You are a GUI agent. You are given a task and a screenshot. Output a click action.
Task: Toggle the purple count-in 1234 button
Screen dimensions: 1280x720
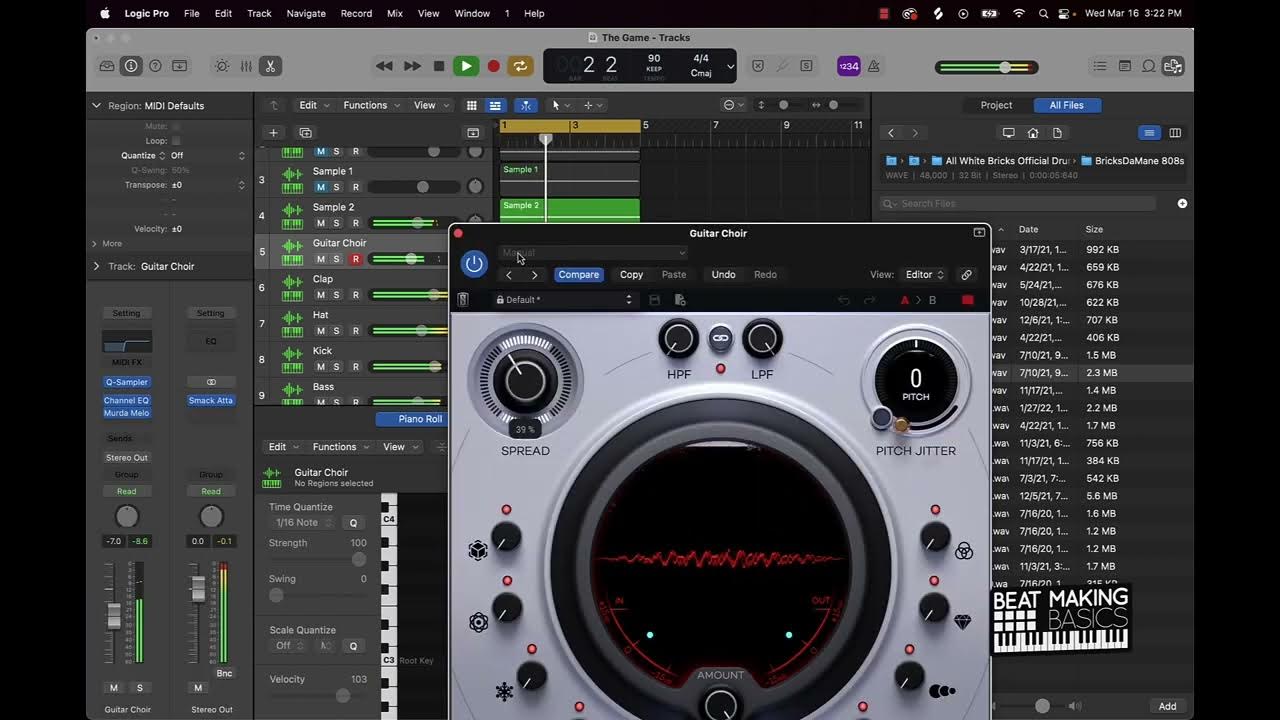coord(848,66)
